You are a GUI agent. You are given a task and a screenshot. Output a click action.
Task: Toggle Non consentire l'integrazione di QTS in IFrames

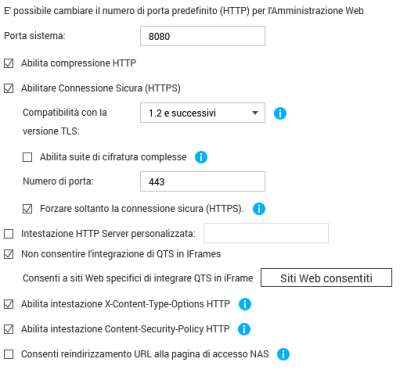coord(9,254)
